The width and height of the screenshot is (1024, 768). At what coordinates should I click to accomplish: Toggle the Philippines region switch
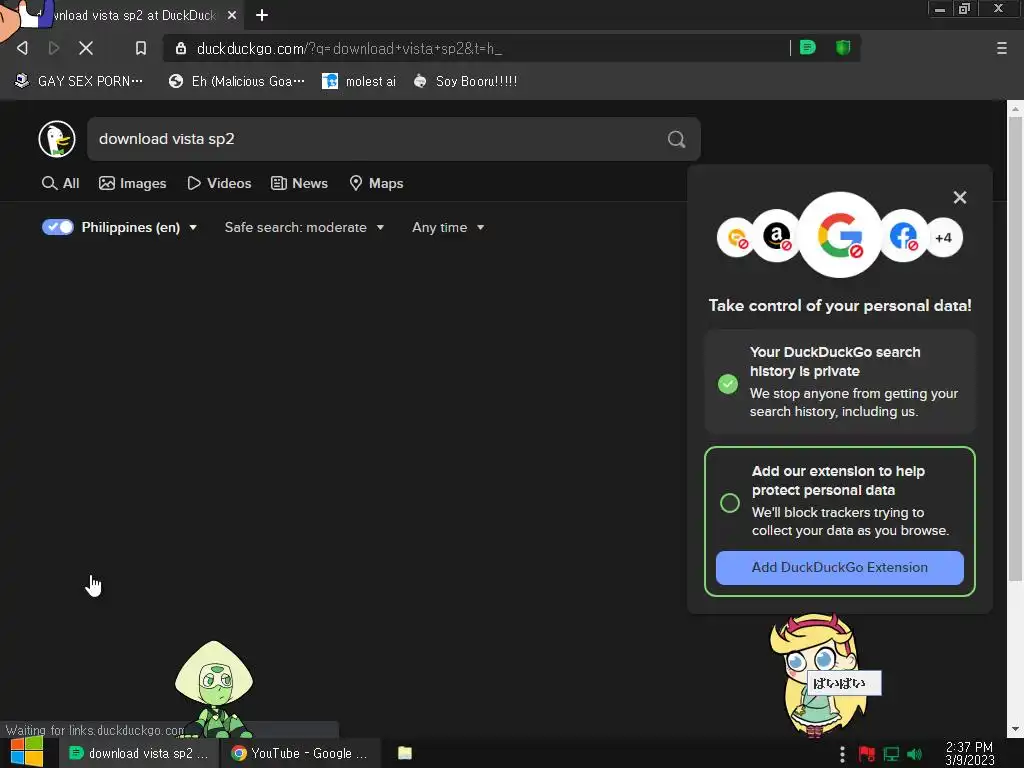(58, 227)
